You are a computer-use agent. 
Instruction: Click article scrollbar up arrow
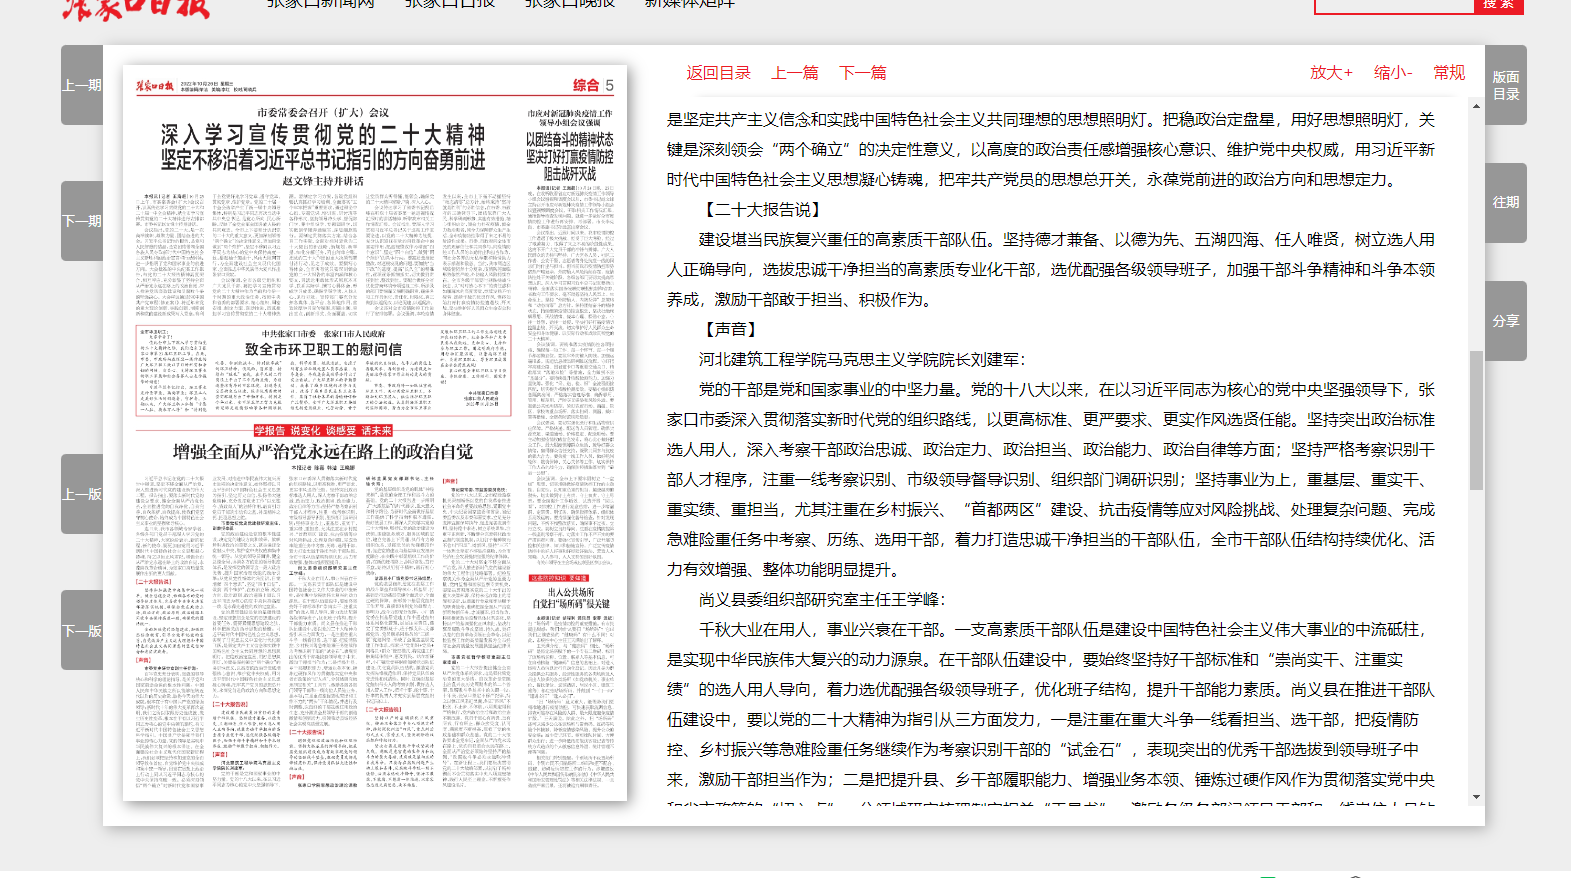tap(1476, 105)
